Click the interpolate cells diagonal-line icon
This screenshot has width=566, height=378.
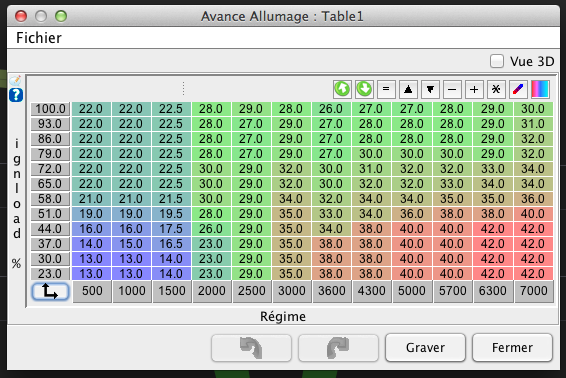pos(518,89)
